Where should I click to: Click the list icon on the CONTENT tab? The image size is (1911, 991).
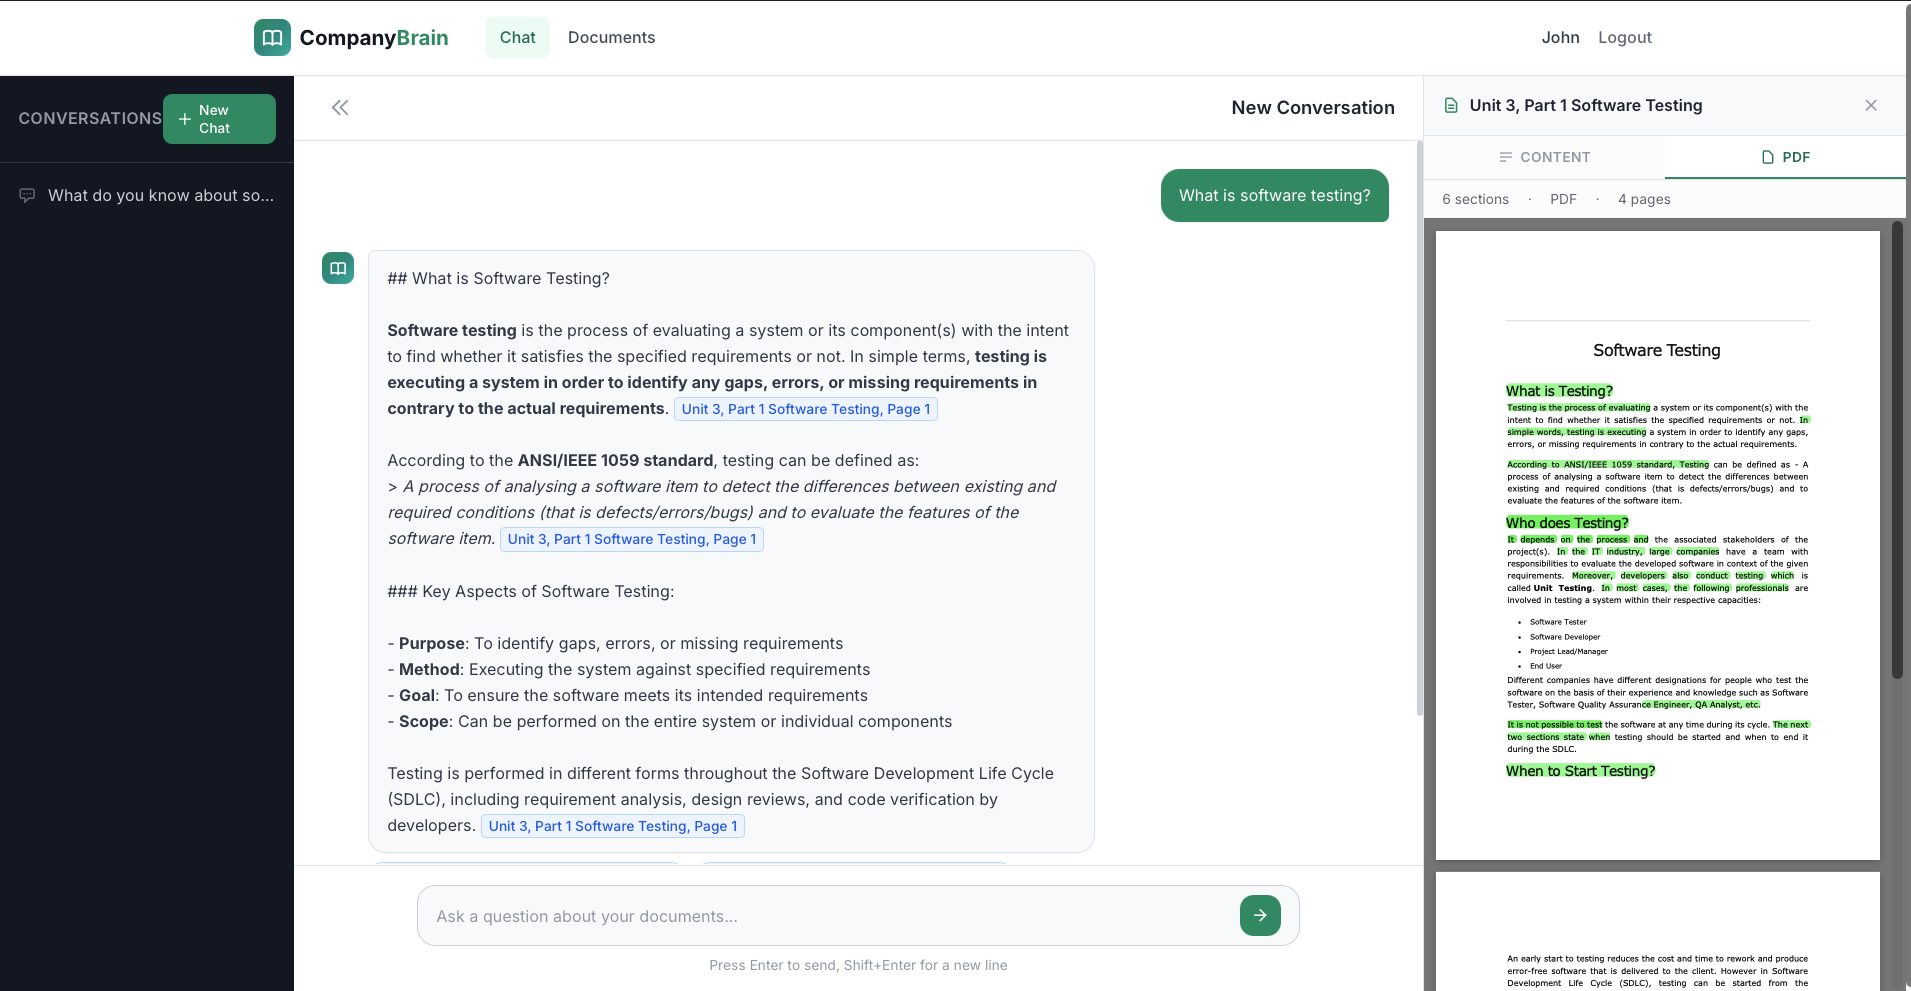point(1504,157)
